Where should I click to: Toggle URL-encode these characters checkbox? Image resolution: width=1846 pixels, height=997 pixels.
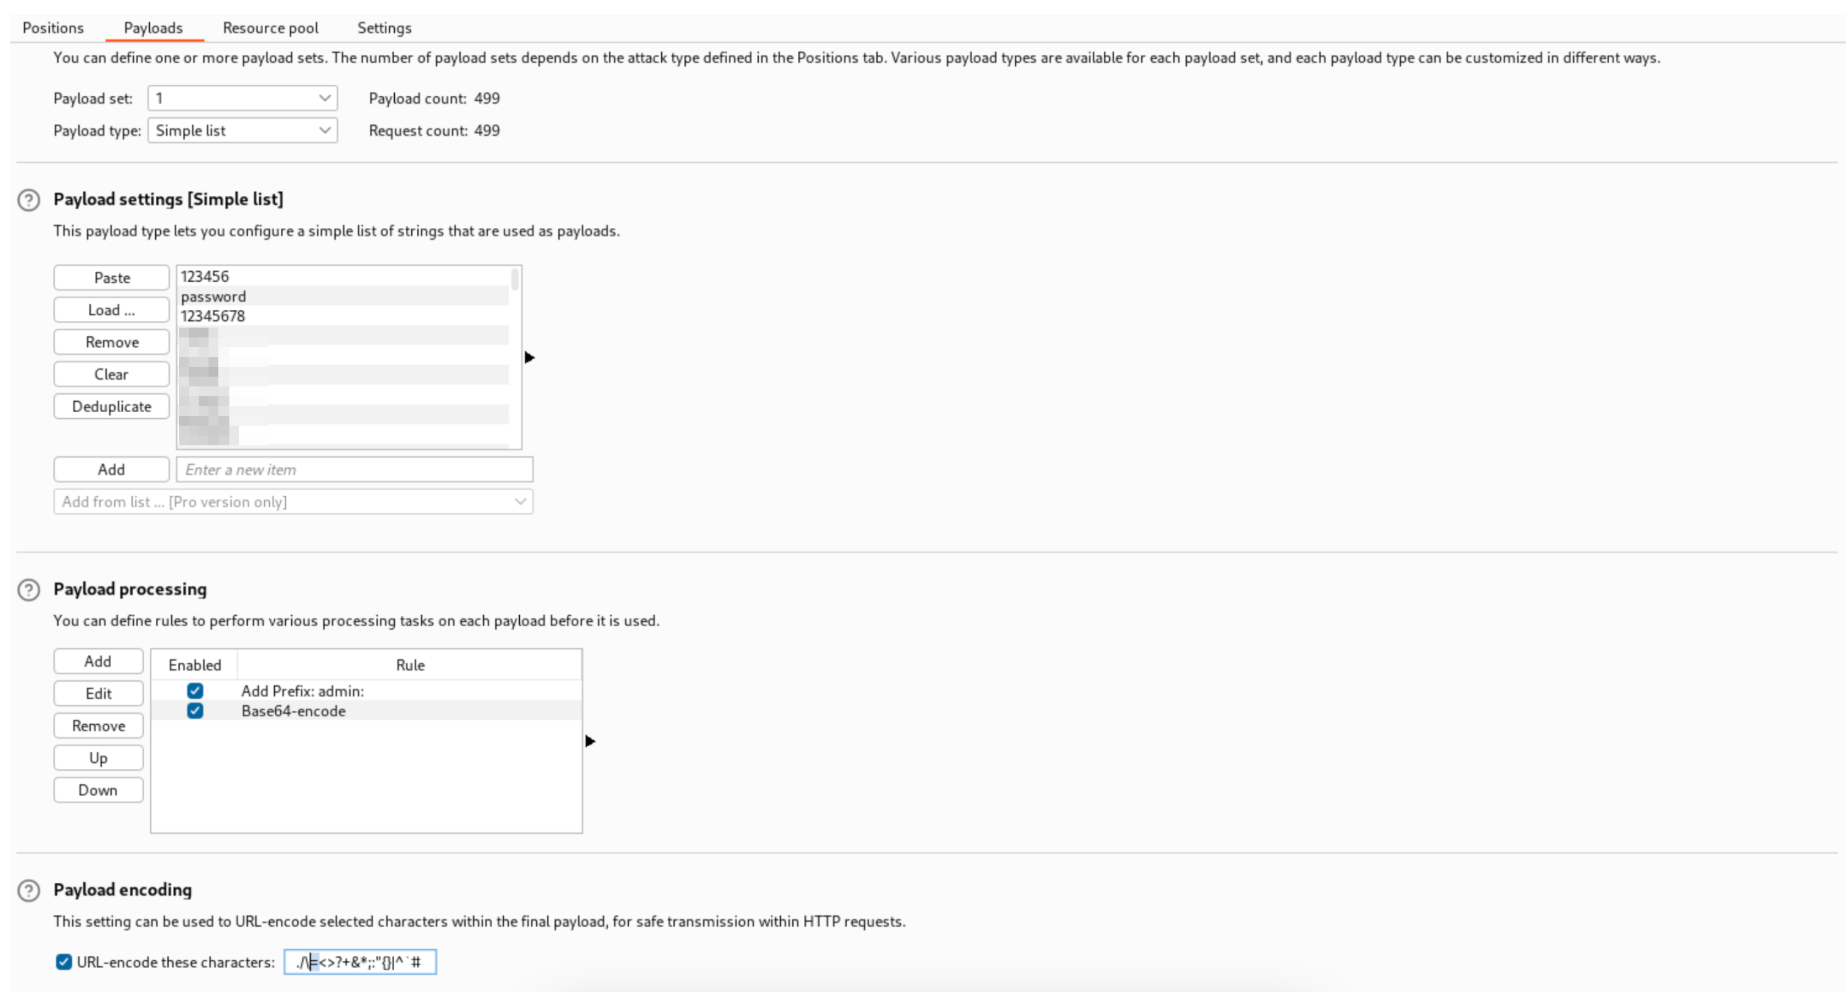tap(64, 962)
